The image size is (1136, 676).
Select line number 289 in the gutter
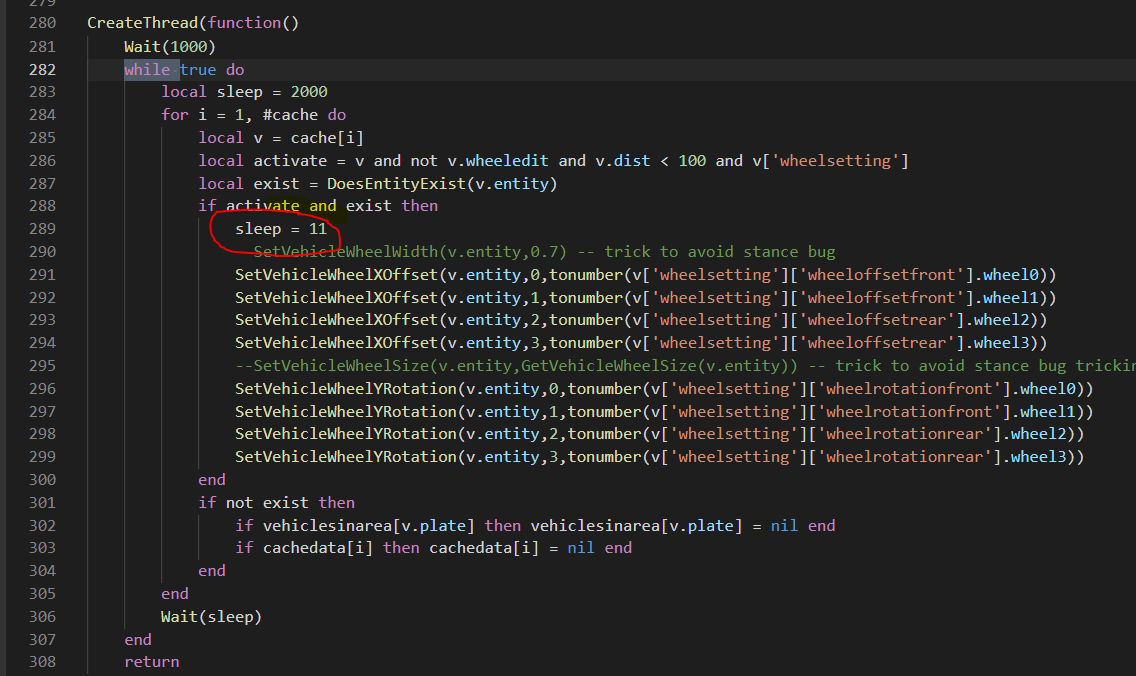pos(42,229)
